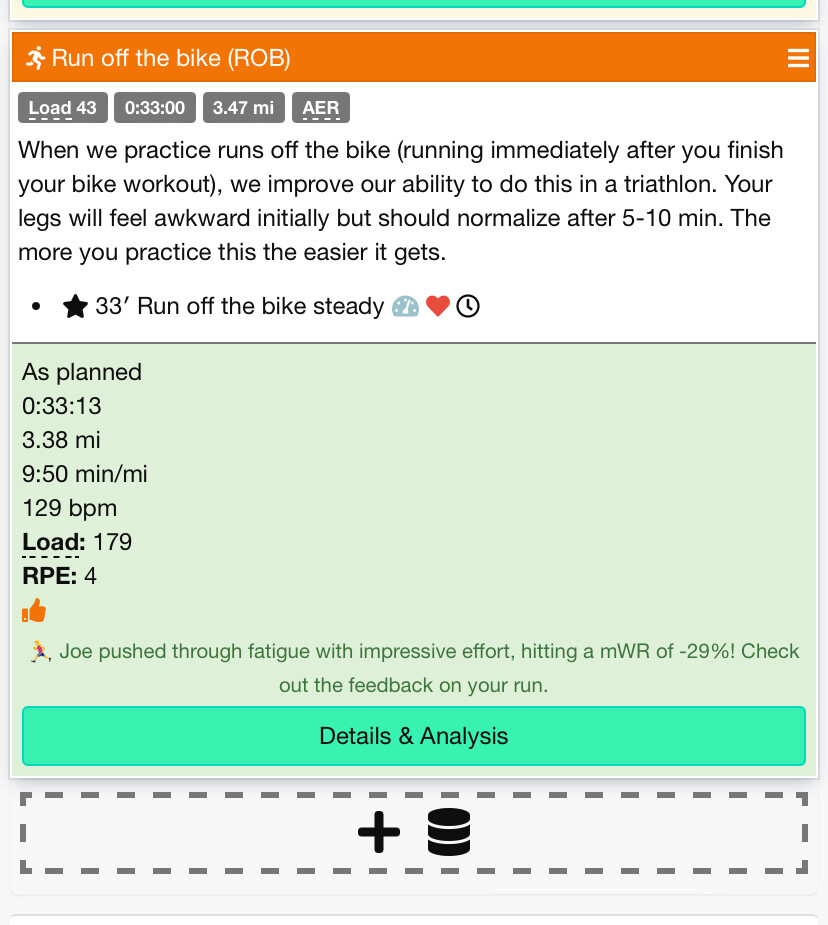The image size is (828, 925).
Task: Click the plus icon to add workout
Action: click(x=379, y=832)
